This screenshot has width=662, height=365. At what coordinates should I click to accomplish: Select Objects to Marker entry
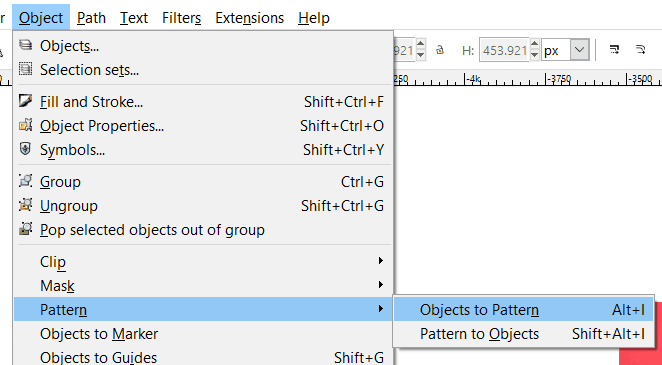[203, 334]
